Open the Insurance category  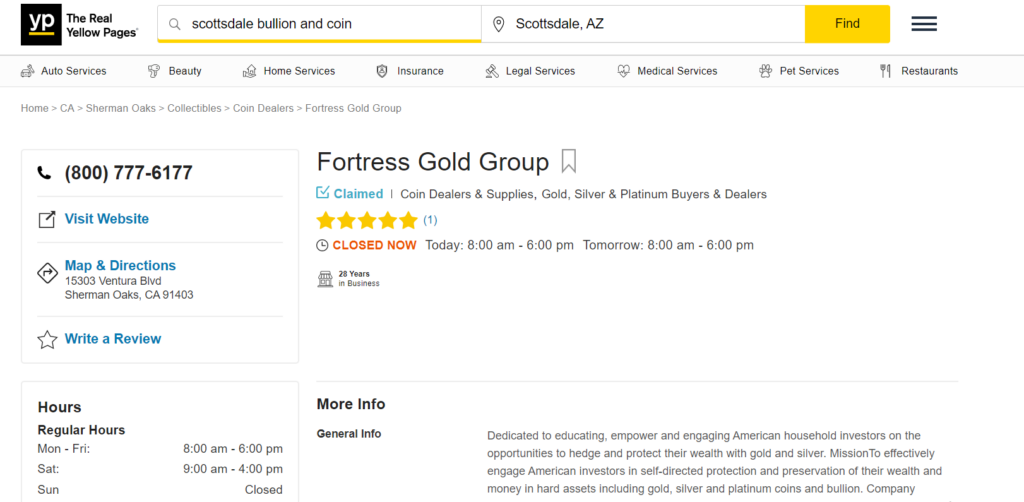pos(421,71)
